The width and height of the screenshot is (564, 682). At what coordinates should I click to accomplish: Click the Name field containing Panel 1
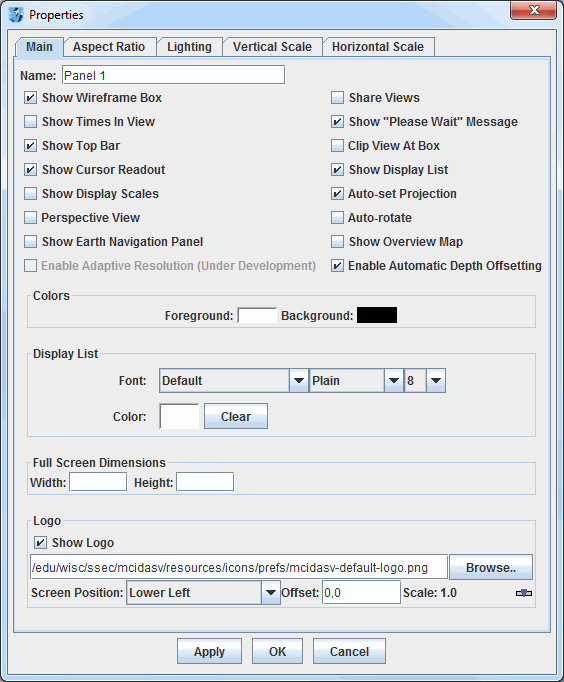coord(174,75)
